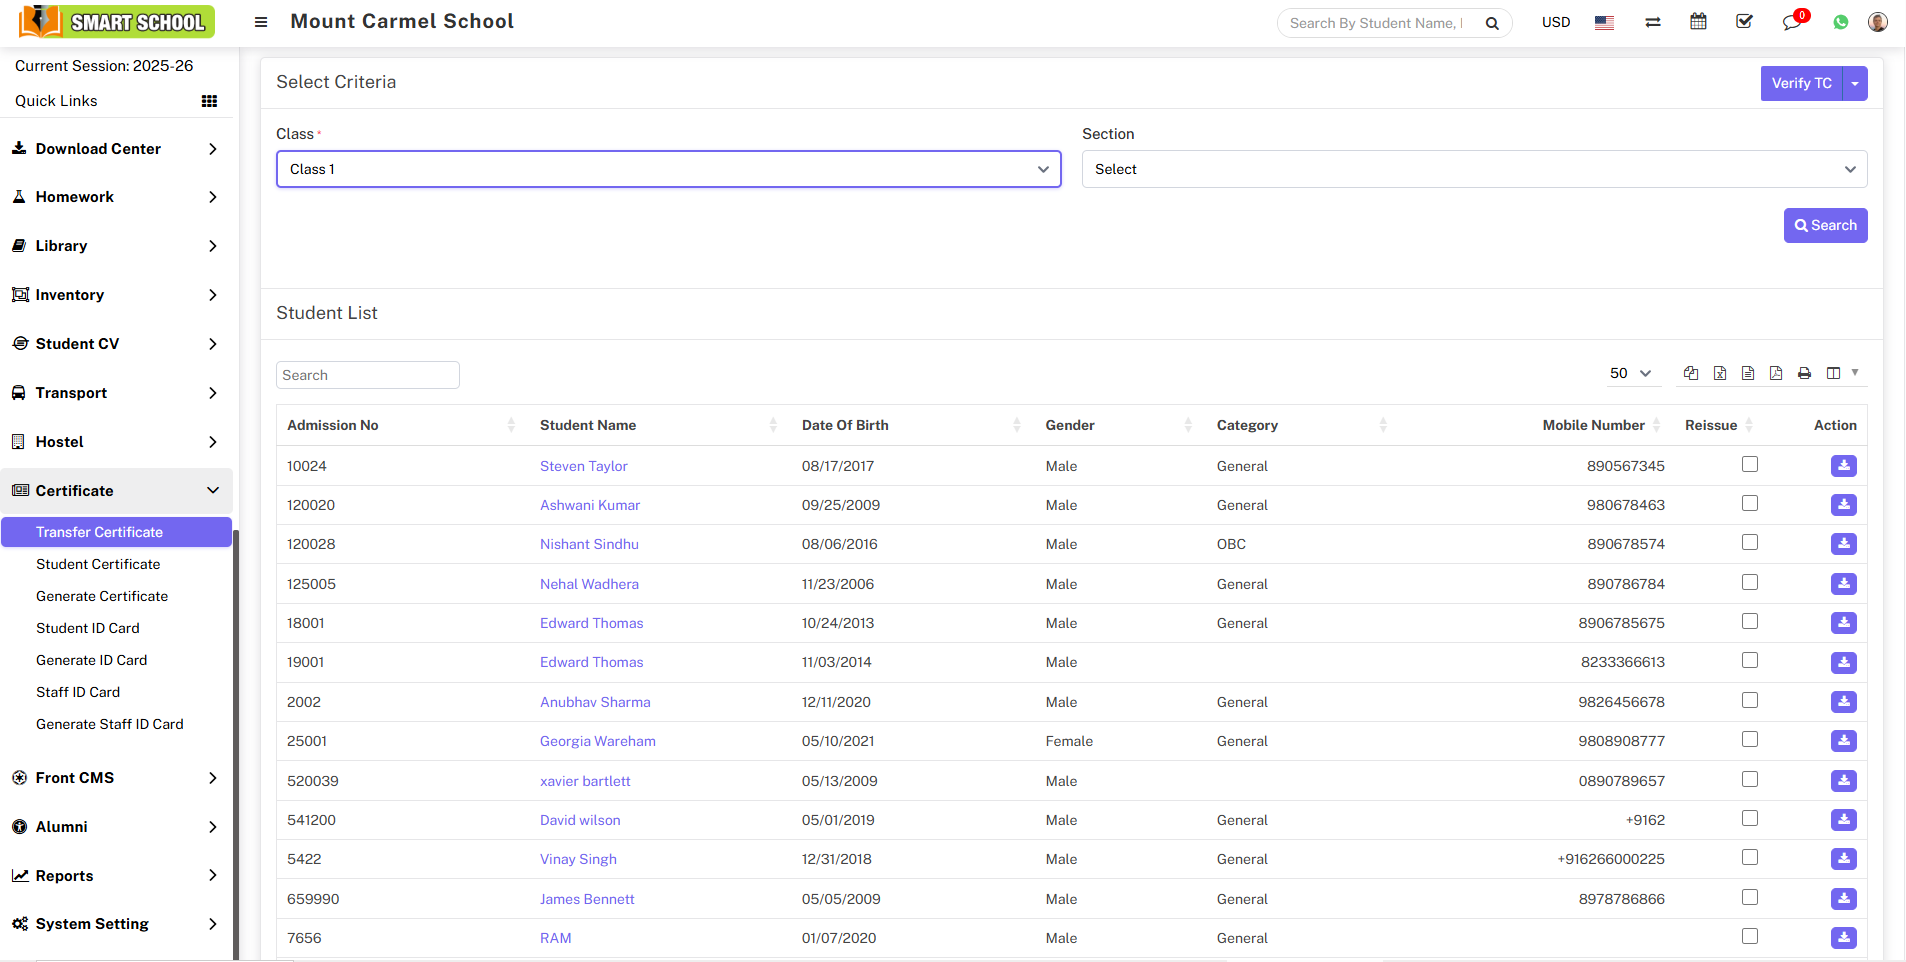The height and width of the screenshot is (962, 1906).
Task: Tick Reissue checkbox for Georgia Wareham
Action: 1749,740
